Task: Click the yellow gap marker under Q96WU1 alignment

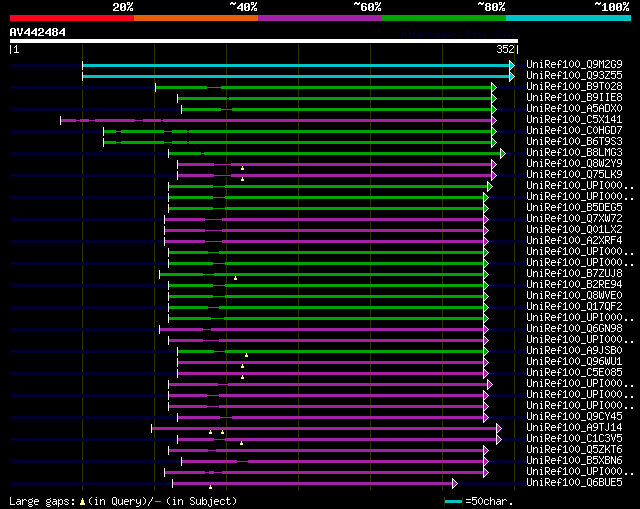Action: click(x=242, y=366)
